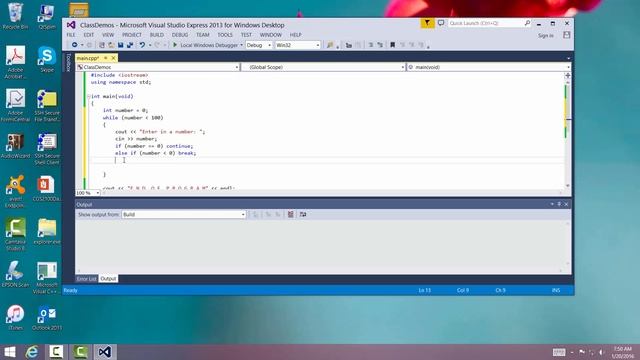Open the PROJECT menu

click(x=132, y=35)
